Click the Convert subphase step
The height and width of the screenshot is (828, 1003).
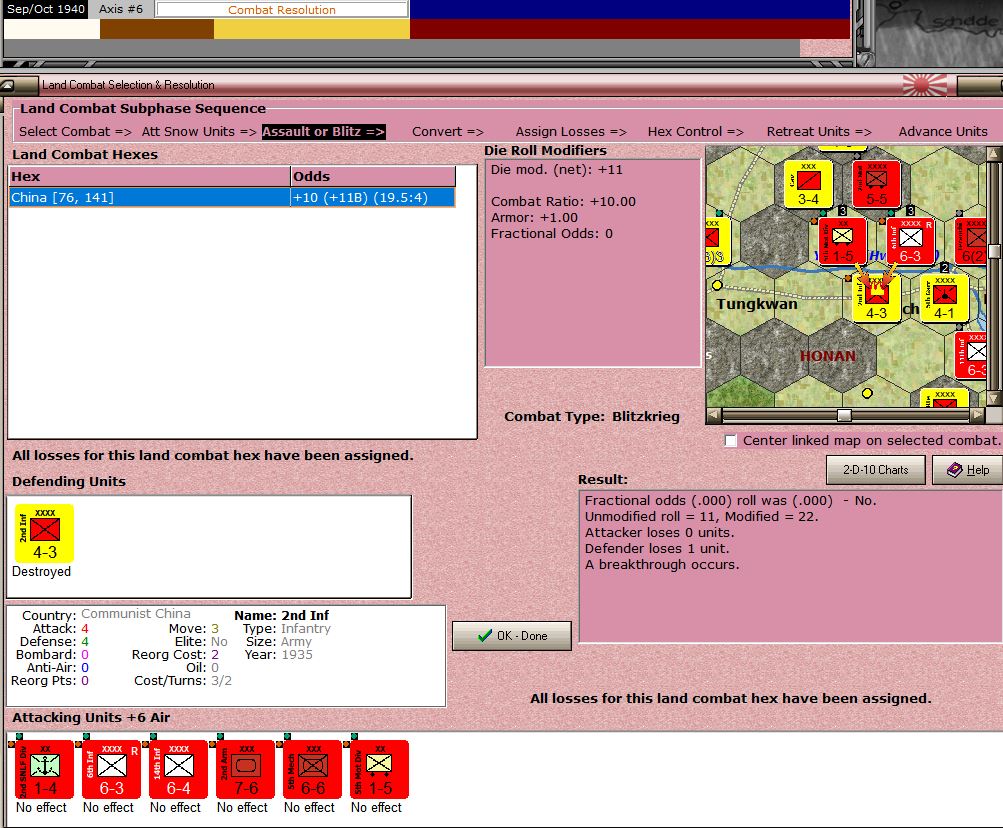pyautogui.click(x=448, y=131)
